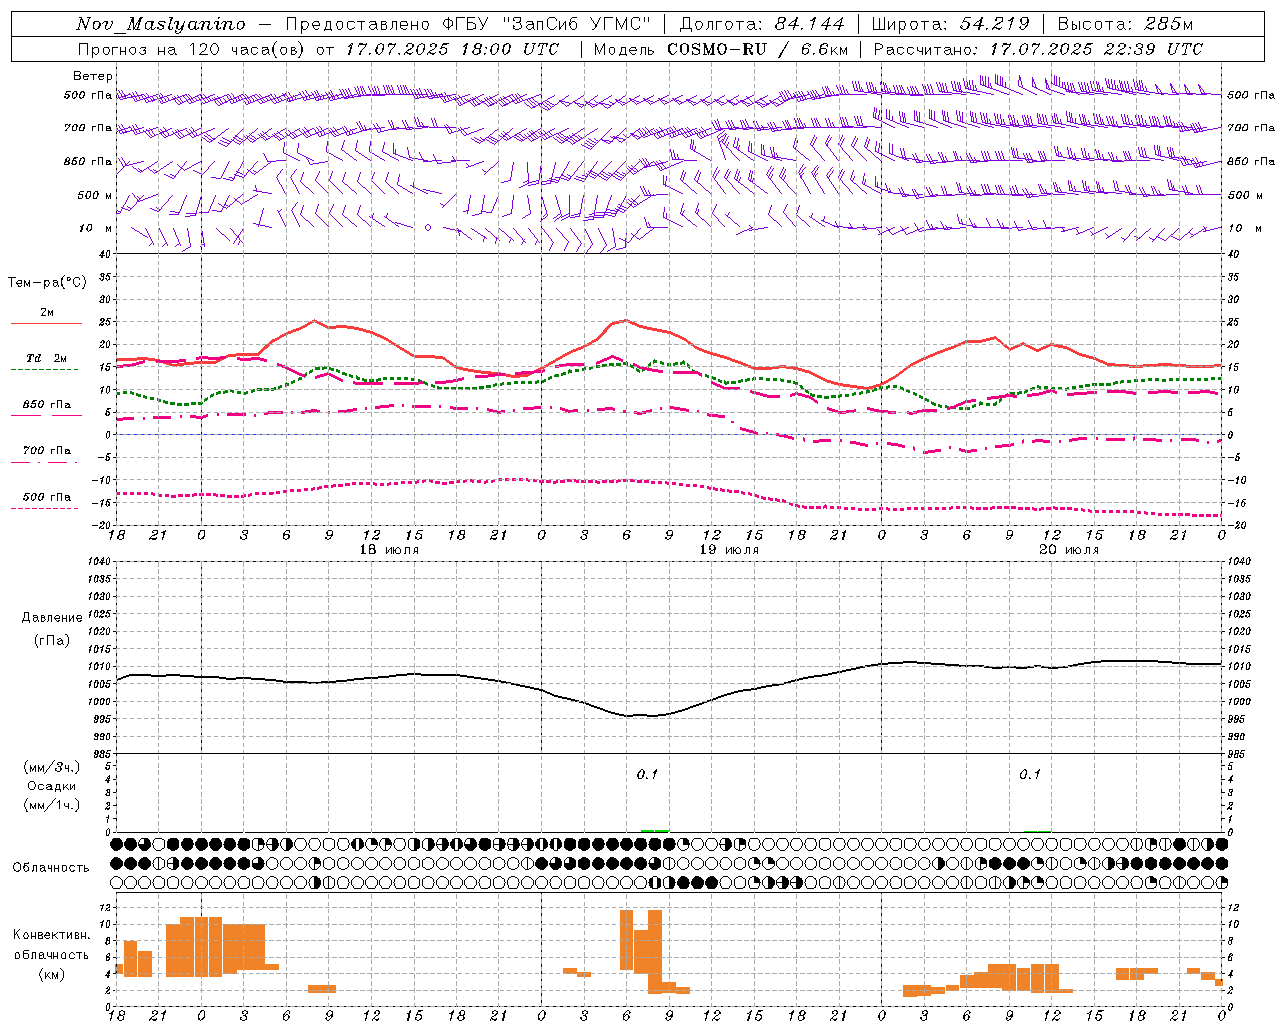The image size is (1280, 1024).
Task: Click the Облачность cloud cover label
Action: [x=51, y=868]
